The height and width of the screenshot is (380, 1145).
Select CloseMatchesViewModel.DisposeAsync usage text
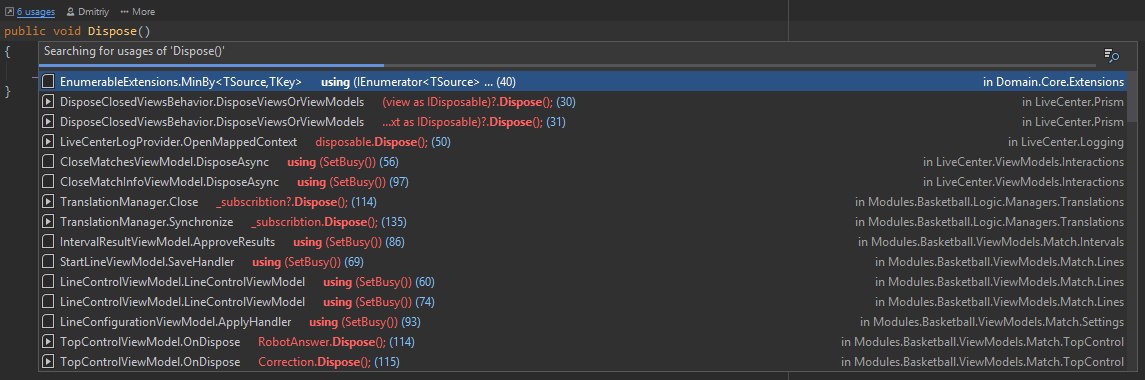coord(164,162)
